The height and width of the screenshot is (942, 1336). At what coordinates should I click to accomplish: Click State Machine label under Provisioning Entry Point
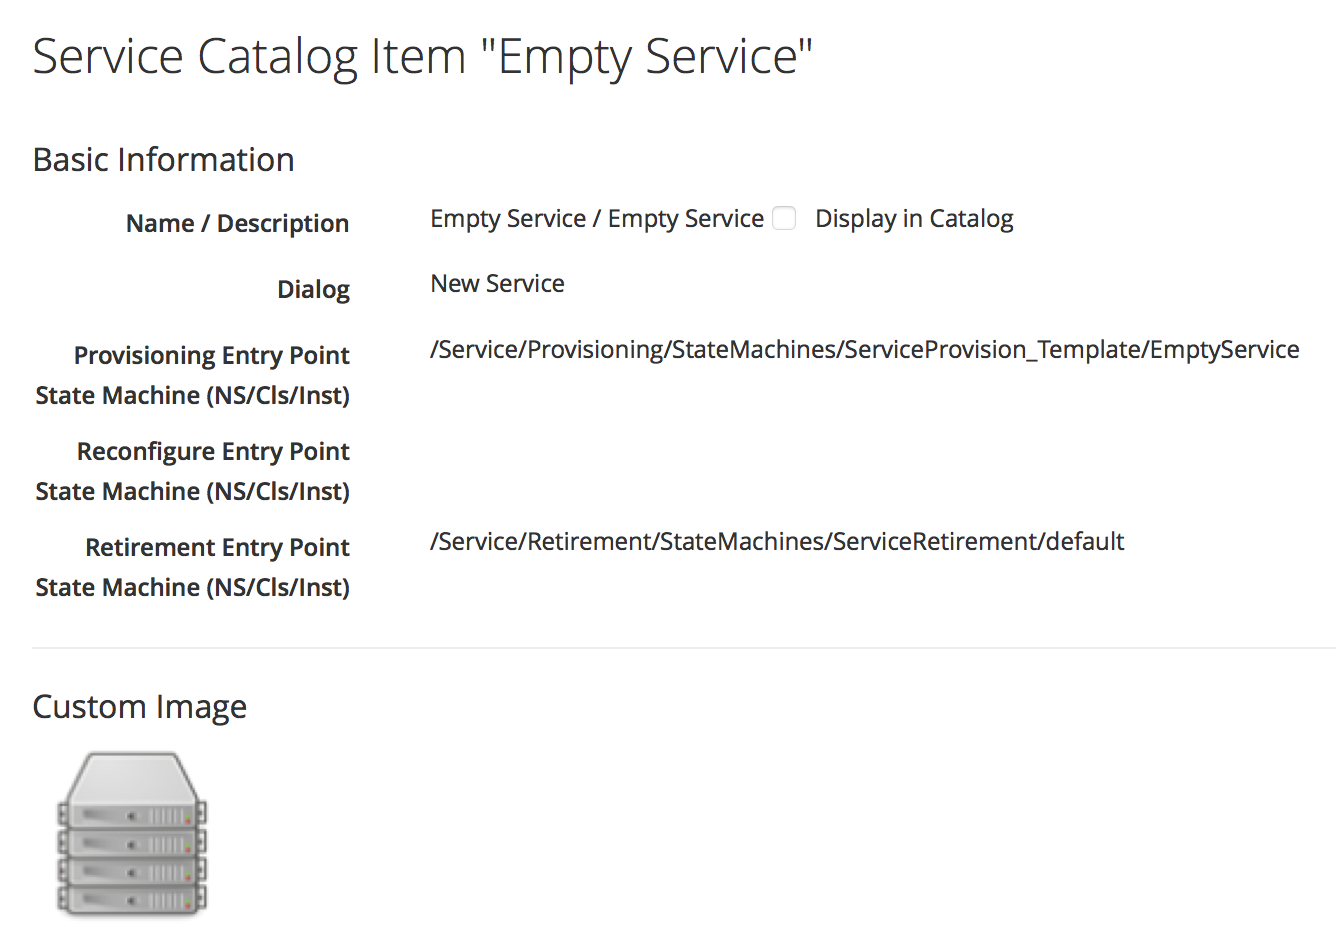tap(192, 396)
